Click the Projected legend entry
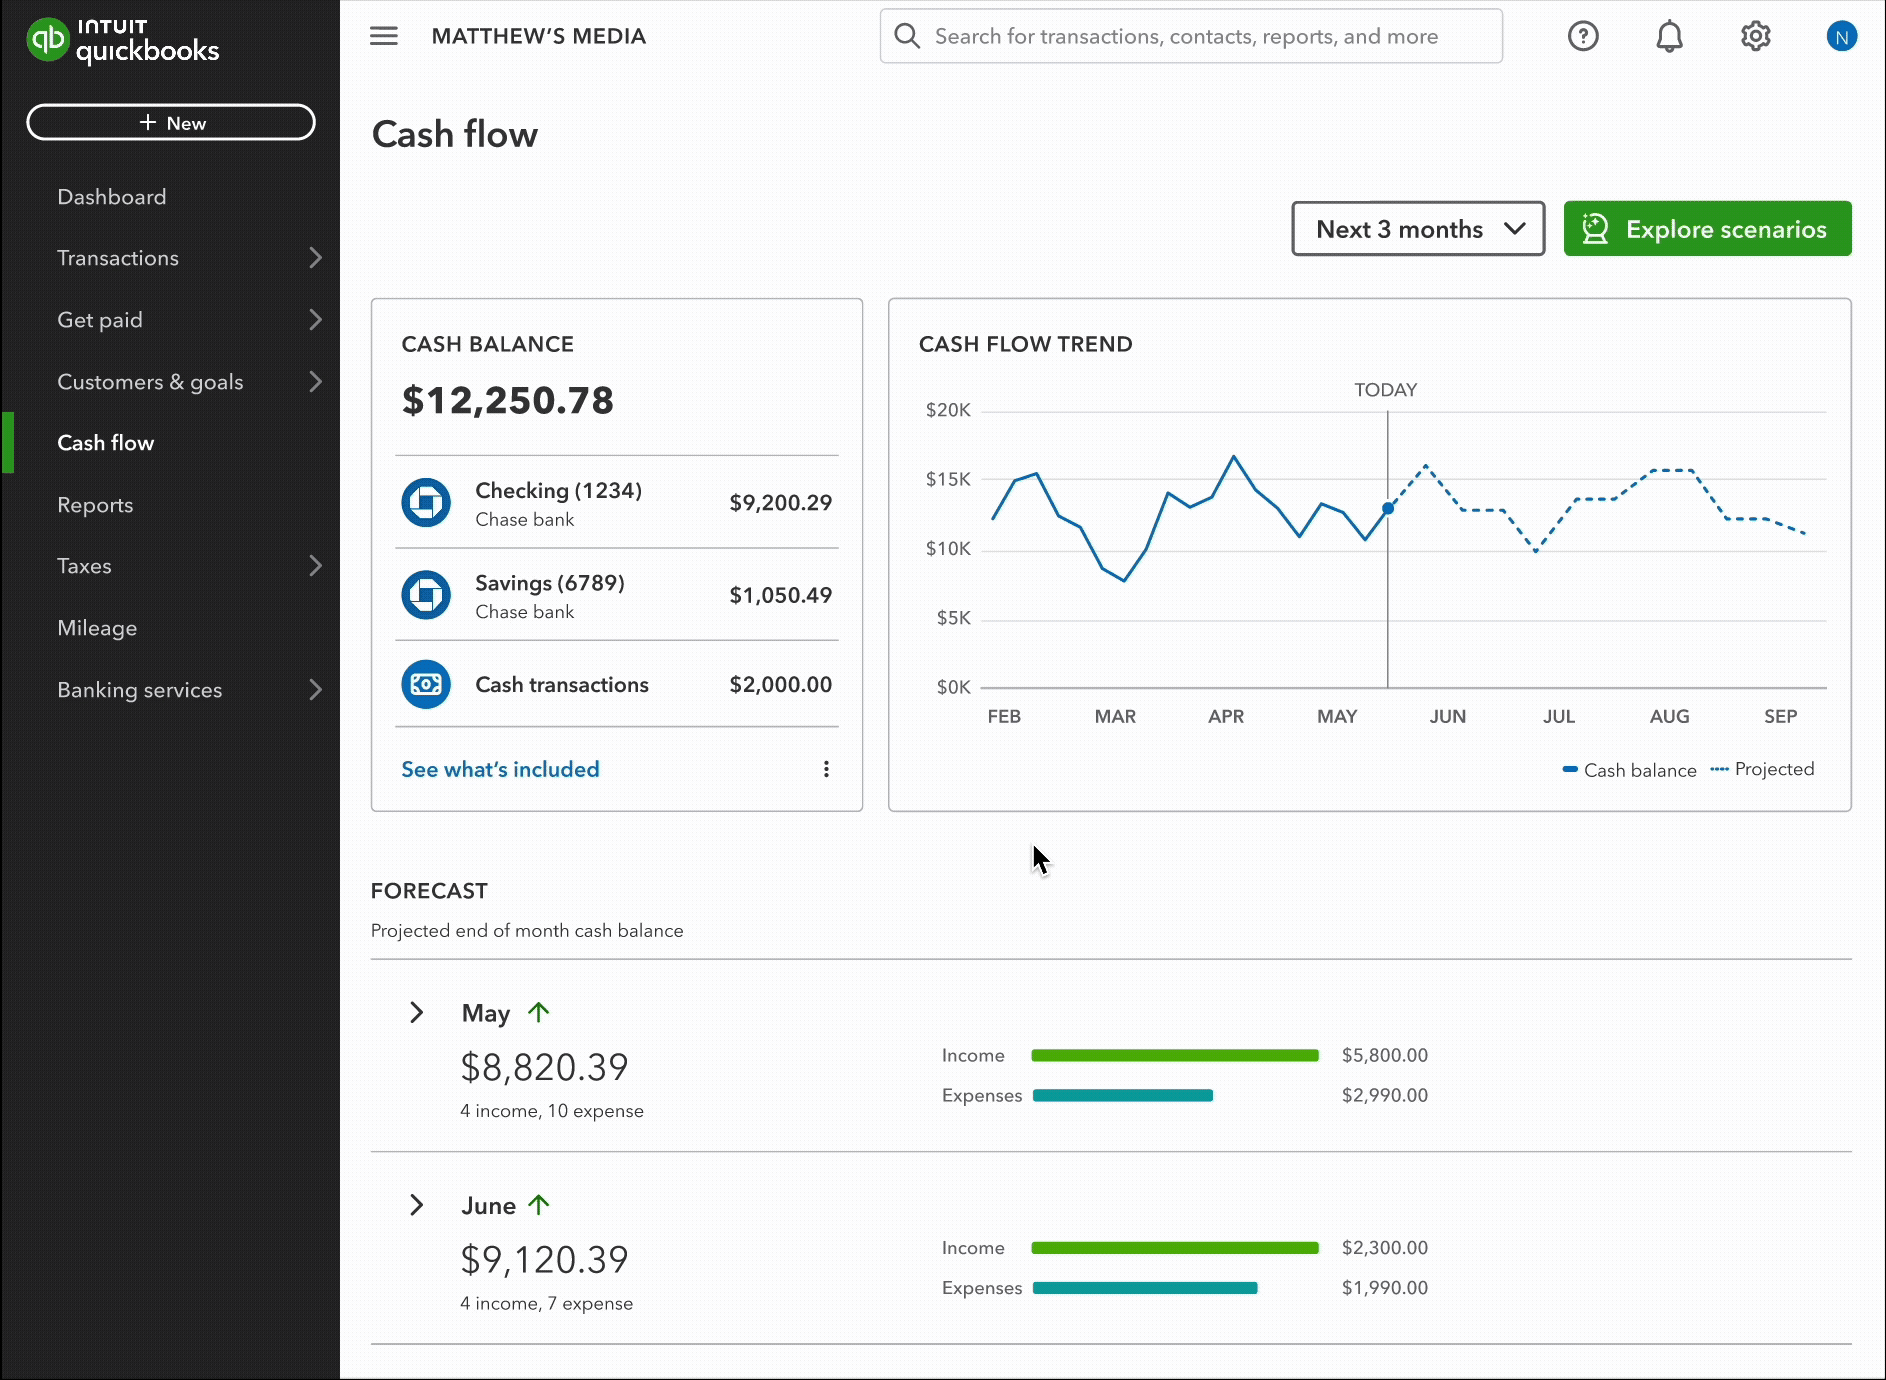 point(1762,769)
